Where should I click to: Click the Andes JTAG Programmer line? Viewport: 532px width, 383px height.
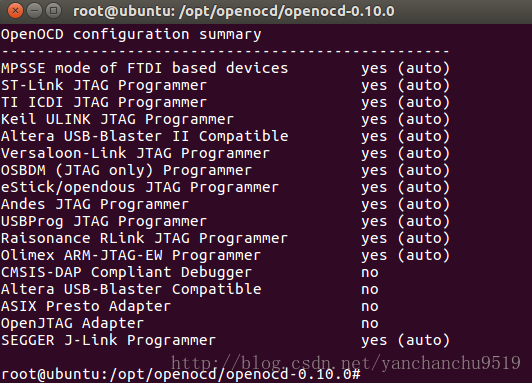[x=226, y=204]
